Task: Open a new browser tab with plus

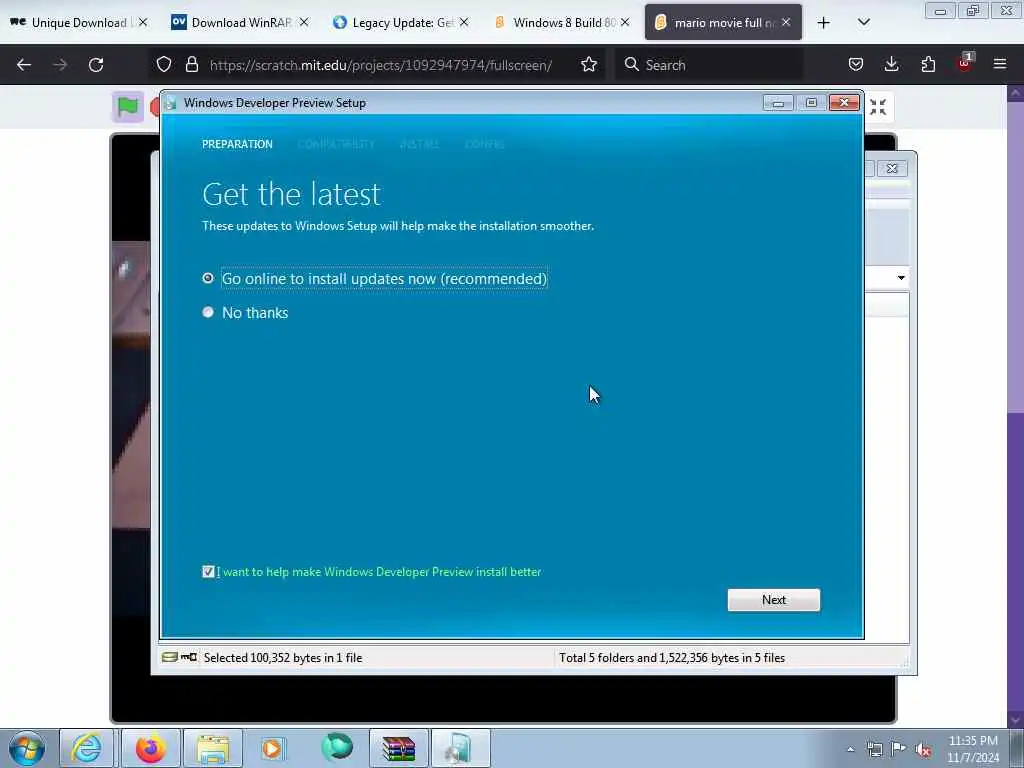Action: coord(824,23)
